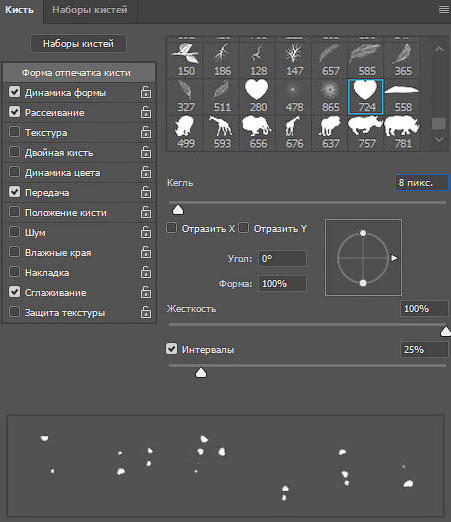Click the Наборы кистей button
The height and width of the screenshot is (522, 451).
pos(78,44)
